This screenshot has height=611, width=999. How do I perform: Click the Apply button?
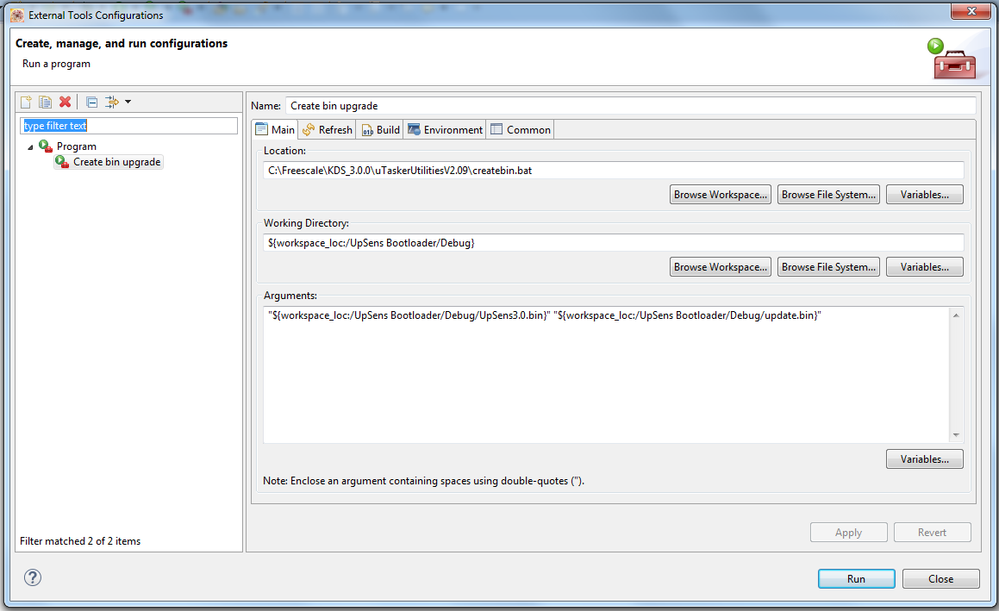(848, 532)
